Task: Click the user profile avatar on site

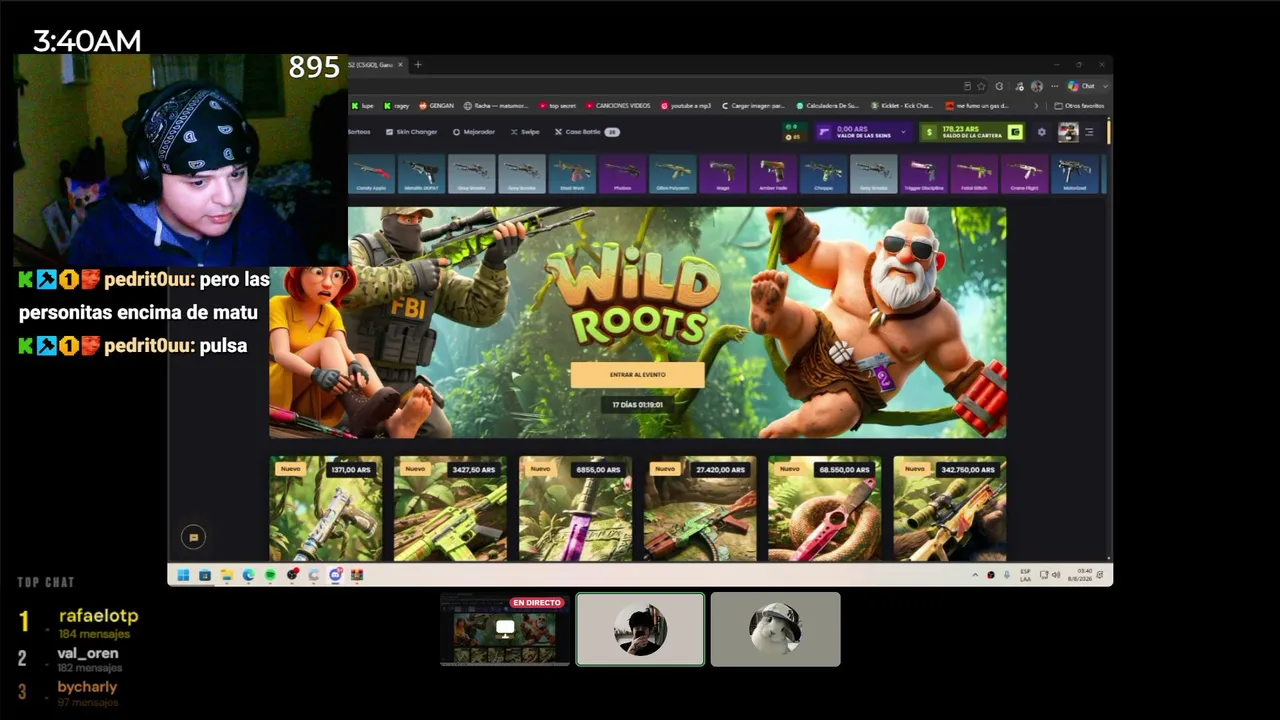Action: tap(1068, 132)
